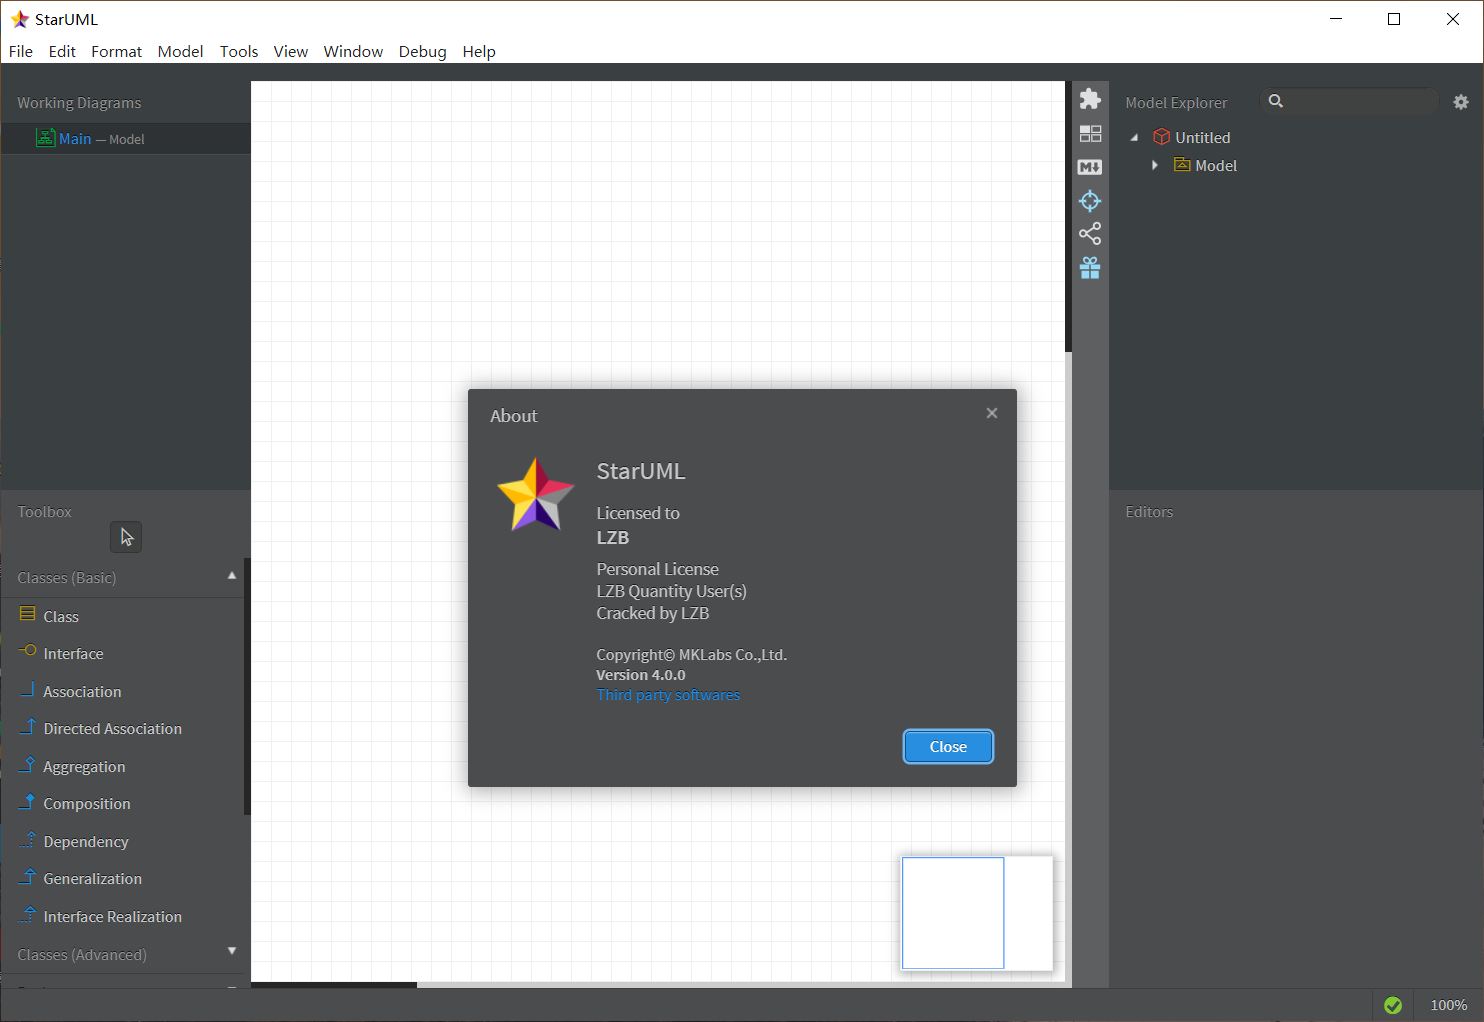Select the Association tool icon
1484x1022 pixels.
point(28,689)
